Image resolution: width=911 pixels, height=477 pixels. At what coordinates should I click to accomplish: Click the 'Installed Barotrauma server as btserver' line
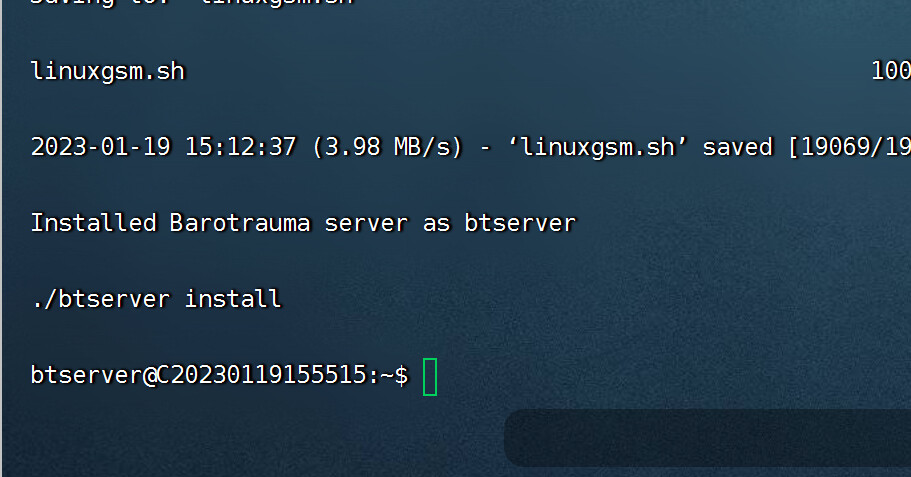302,222
